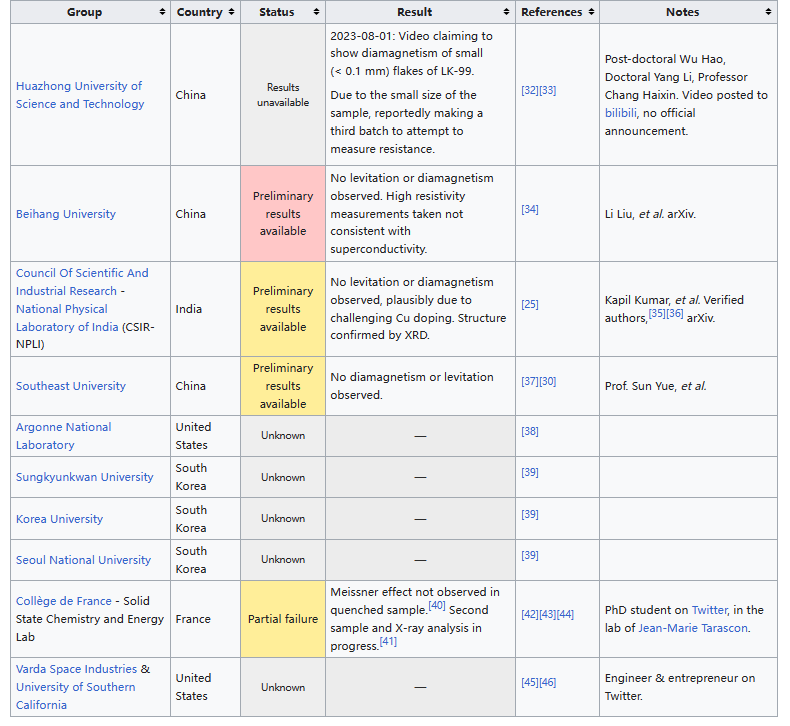Sort table by Notes column arrows
The width and height of the screenshot is (790, 726).
(768, 12)
